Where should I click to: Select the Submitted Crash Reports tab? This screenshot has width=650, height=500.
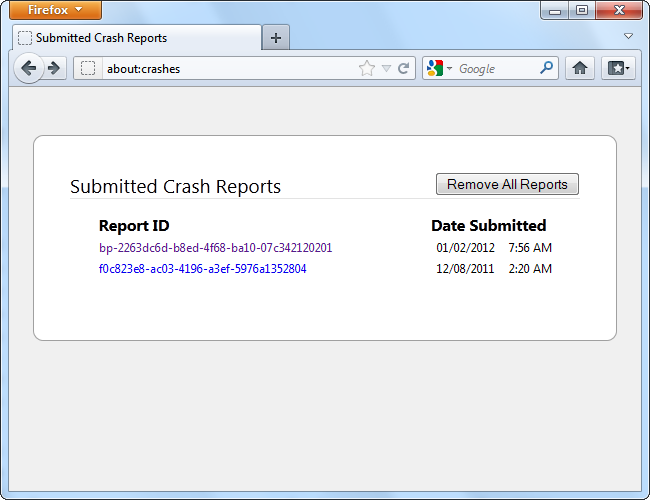[x=137, y=38]
